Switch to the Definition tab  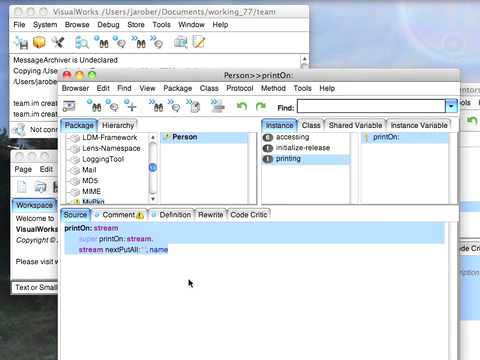pyautogui.click(x=171, y=215)
